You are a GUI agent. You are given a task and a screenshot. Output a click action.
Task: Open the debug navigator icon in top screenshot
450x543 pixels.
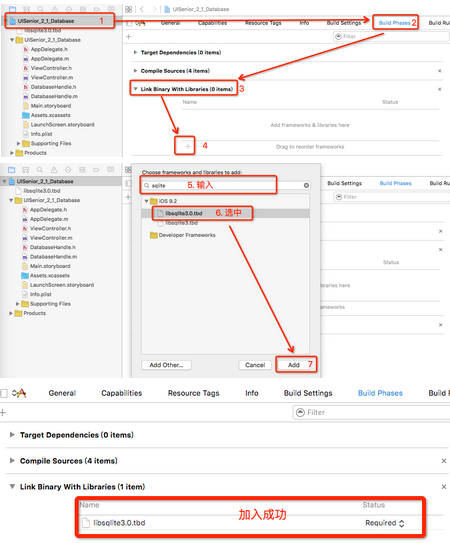point(83,9)
